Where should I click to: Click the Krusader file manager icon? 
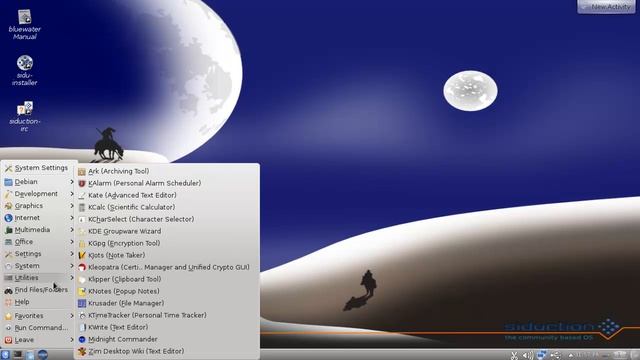click(x=82, y=303)
